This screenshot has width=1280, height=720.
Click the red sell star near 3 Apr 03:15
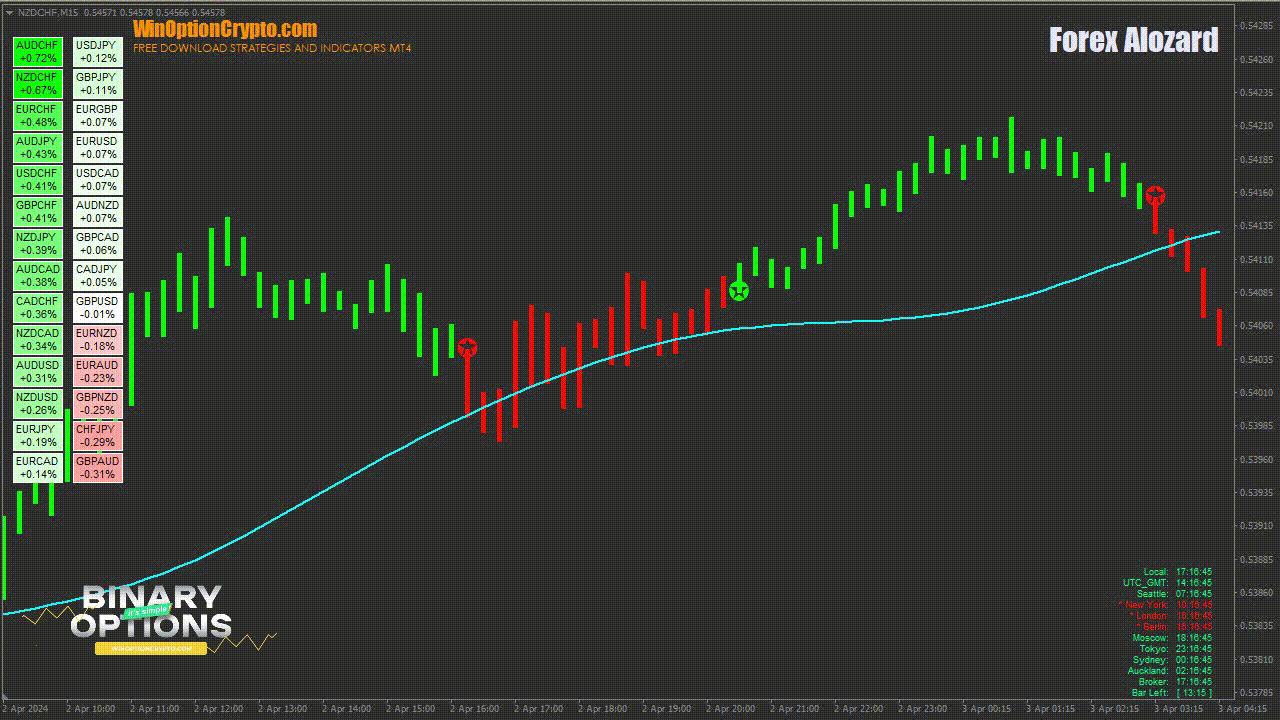(x=1155, y=196)
